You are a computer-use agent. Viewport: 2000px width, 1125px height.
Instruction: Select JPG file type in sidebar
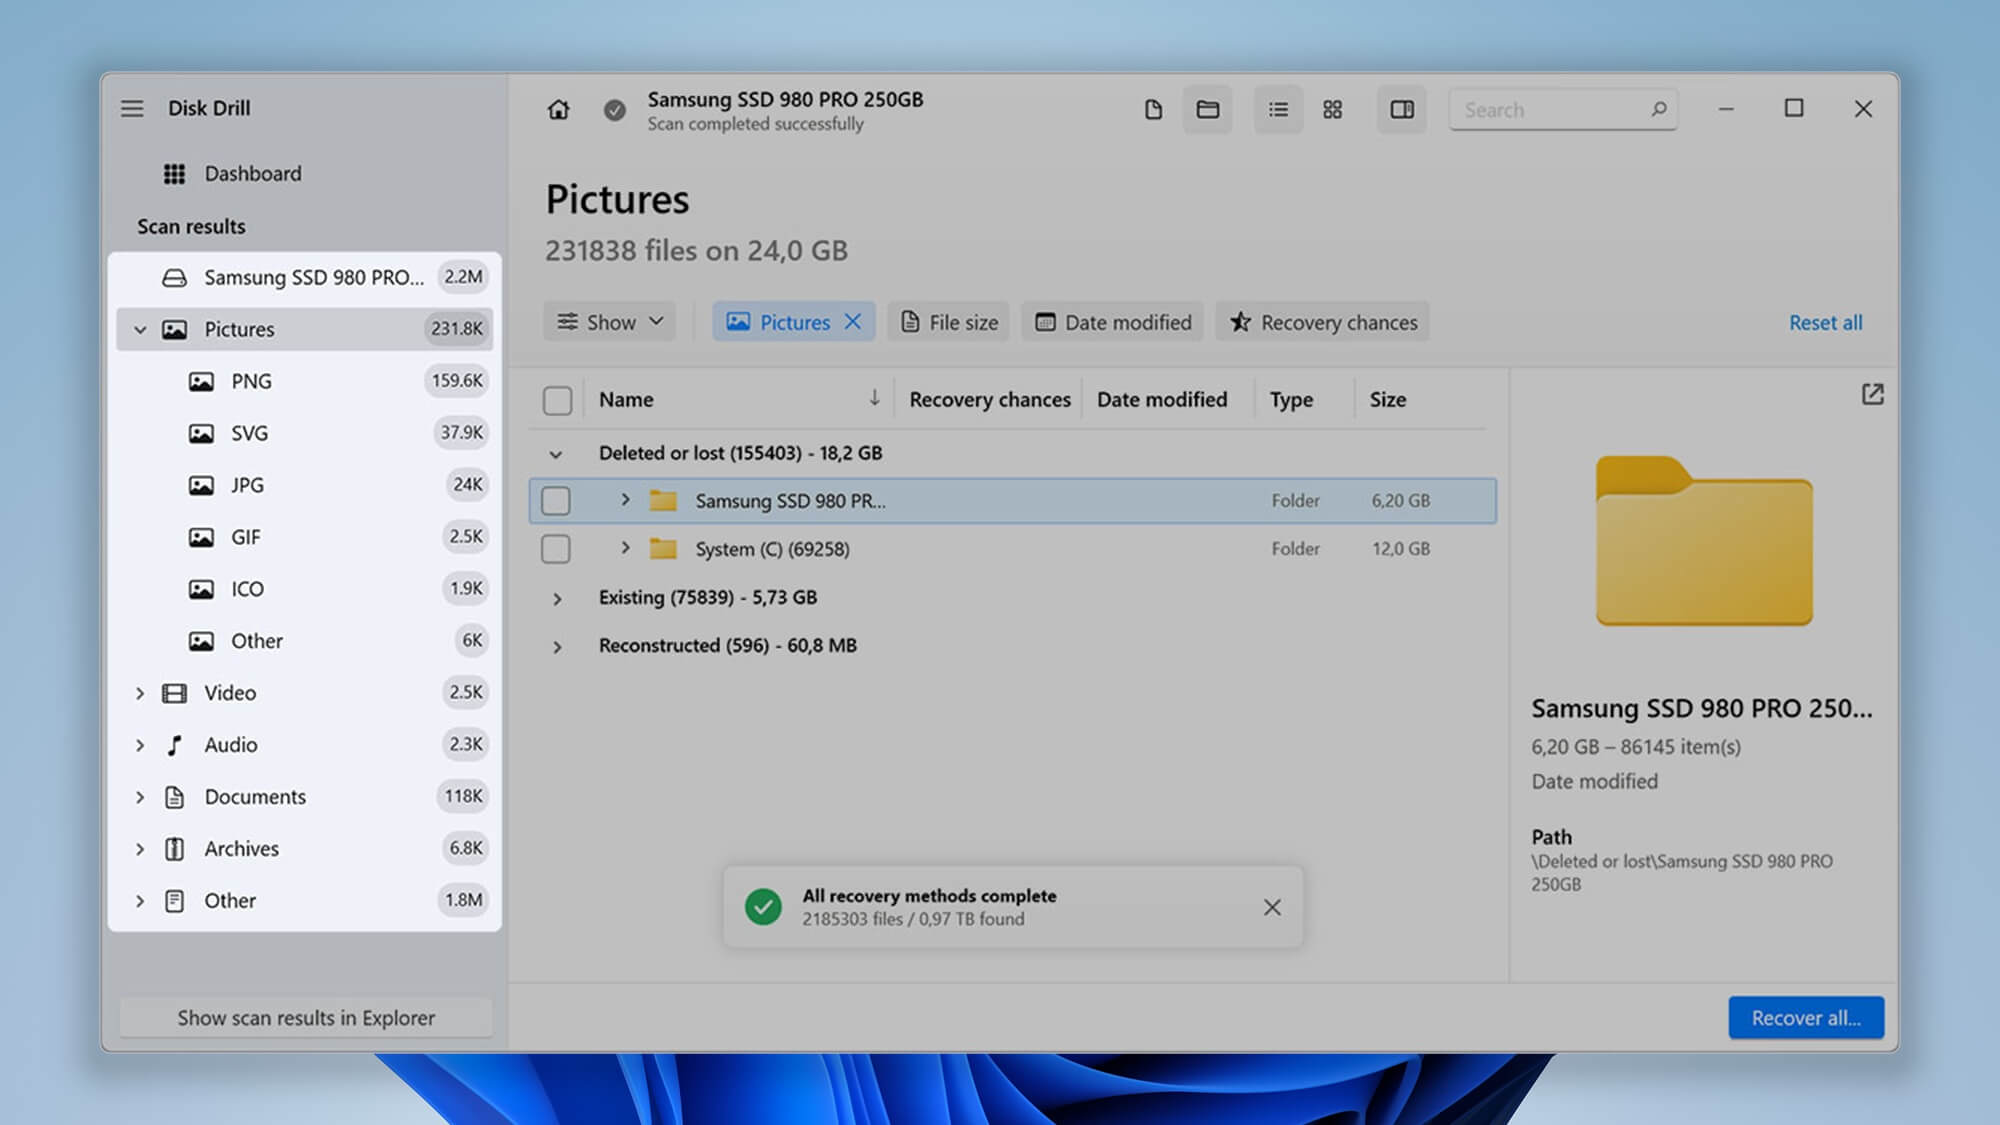tap(305, 485)
